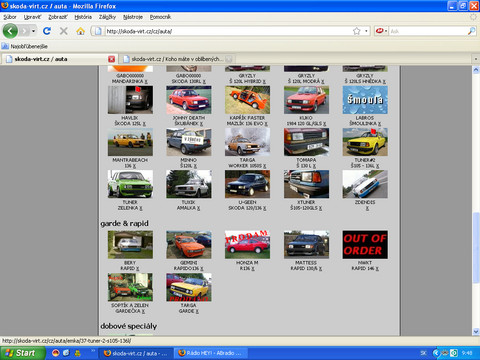Open the MANTRABEACH yellow car thumbnail
This screenshot has height=360, width=480.
130,142
